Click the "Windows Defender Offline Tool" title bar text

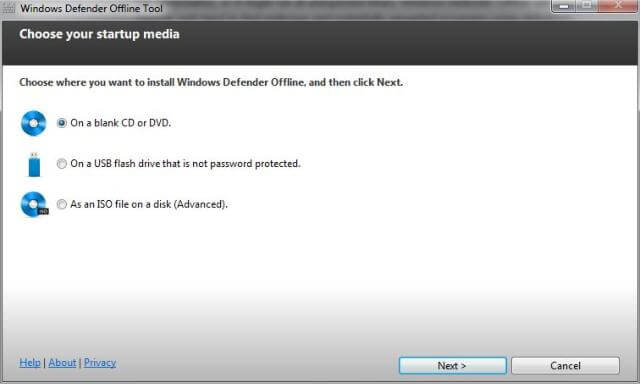[x=91, y=8]
